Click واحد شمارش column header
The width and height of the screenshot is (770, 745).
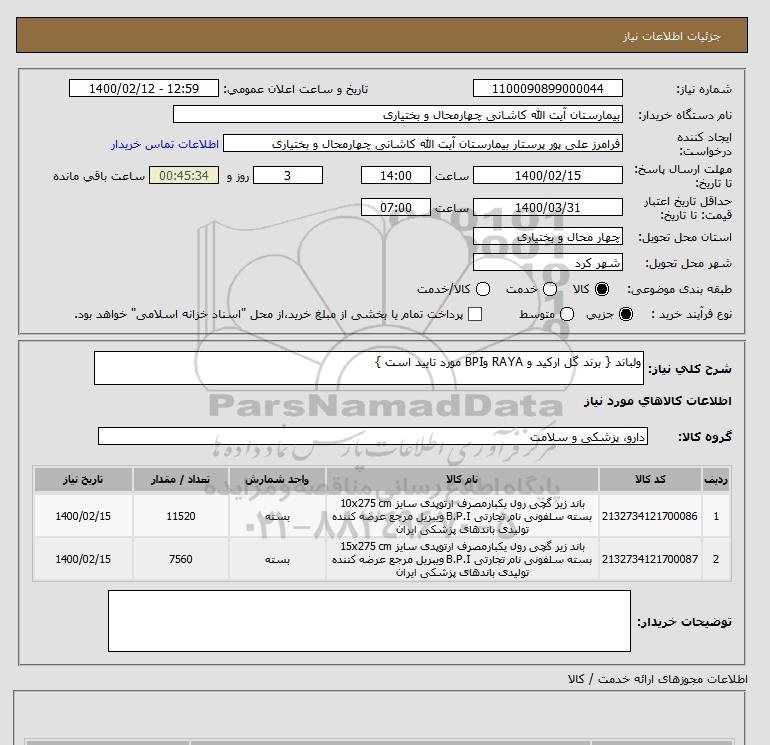coord(277,479)
